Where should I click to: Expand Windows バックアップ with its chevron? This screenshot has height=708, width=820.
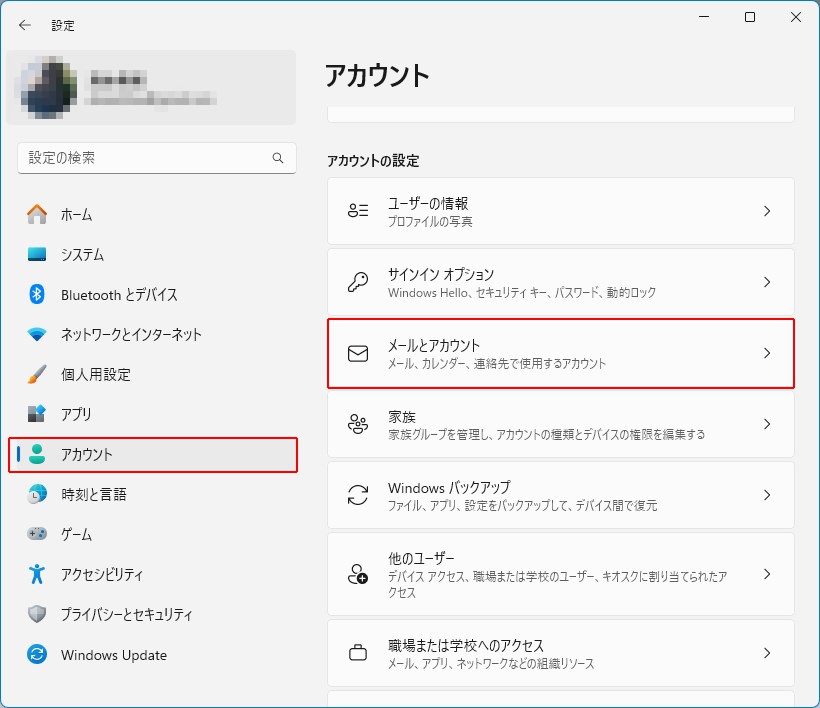(x=767, y=495)
